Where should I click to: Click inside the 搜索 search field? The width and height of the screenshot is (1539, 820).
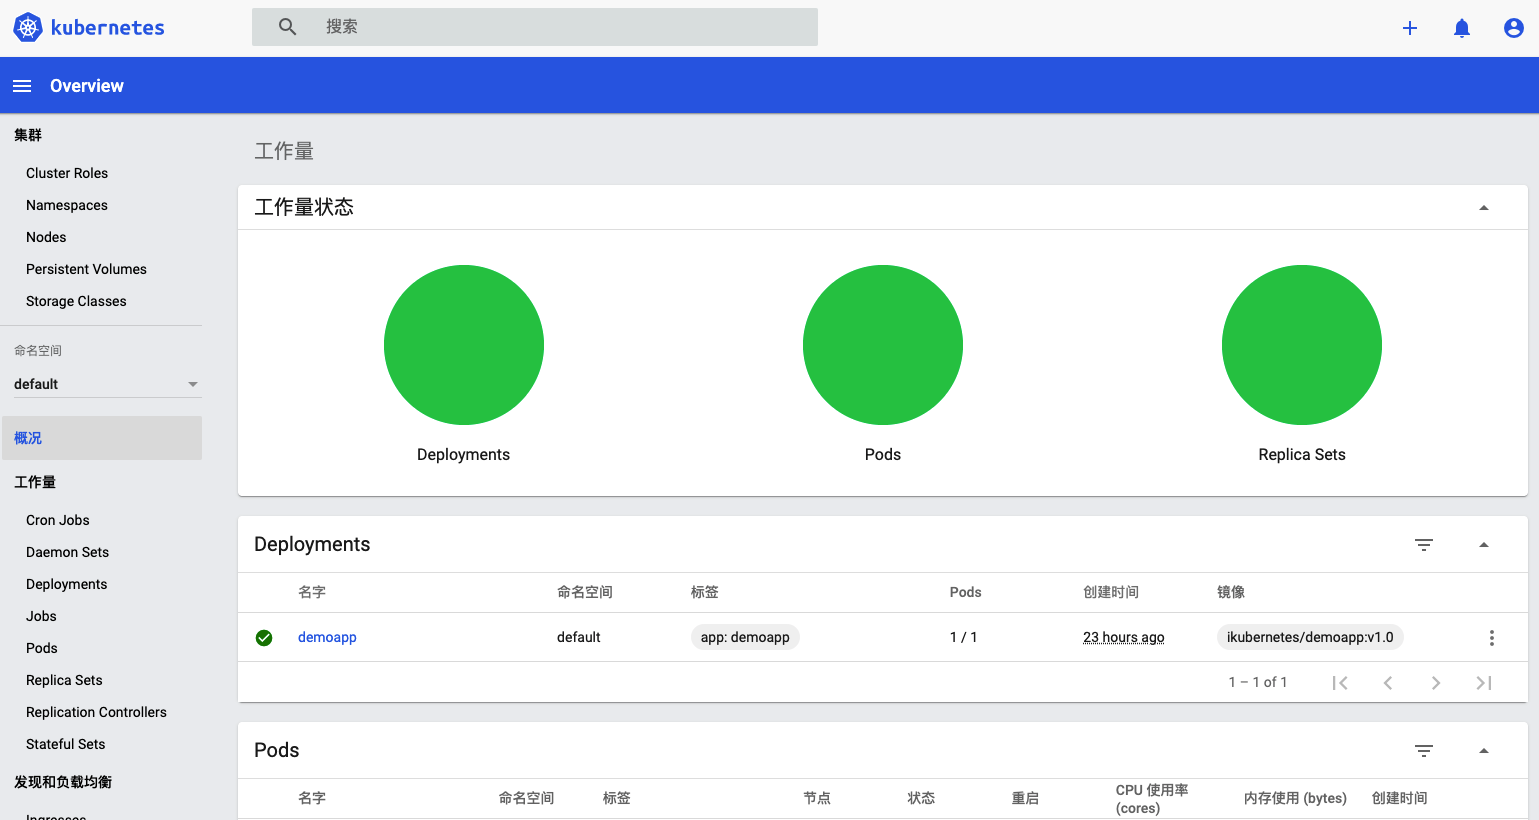tap(500, 26)
